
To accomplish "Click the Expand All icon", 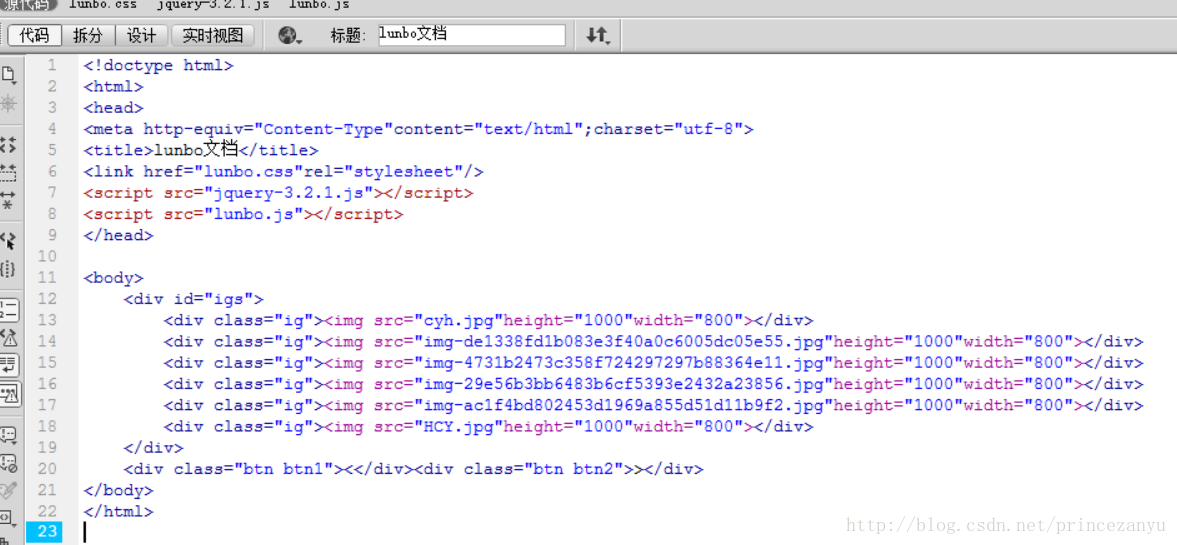I will tap(9, 200).
